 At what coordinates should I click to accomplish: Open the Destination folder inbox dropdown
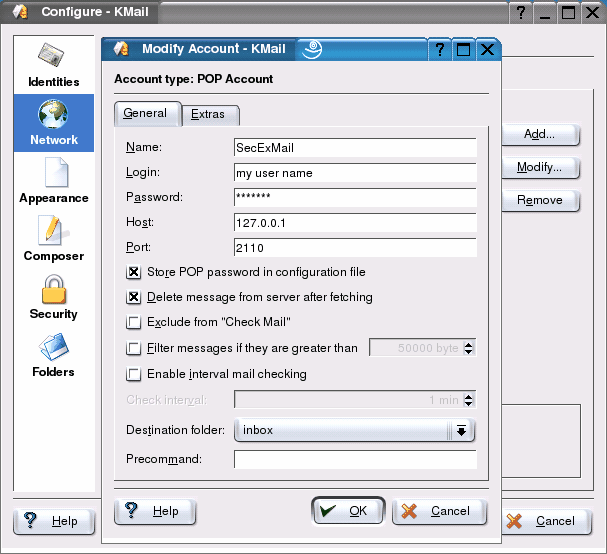(355, 430)
